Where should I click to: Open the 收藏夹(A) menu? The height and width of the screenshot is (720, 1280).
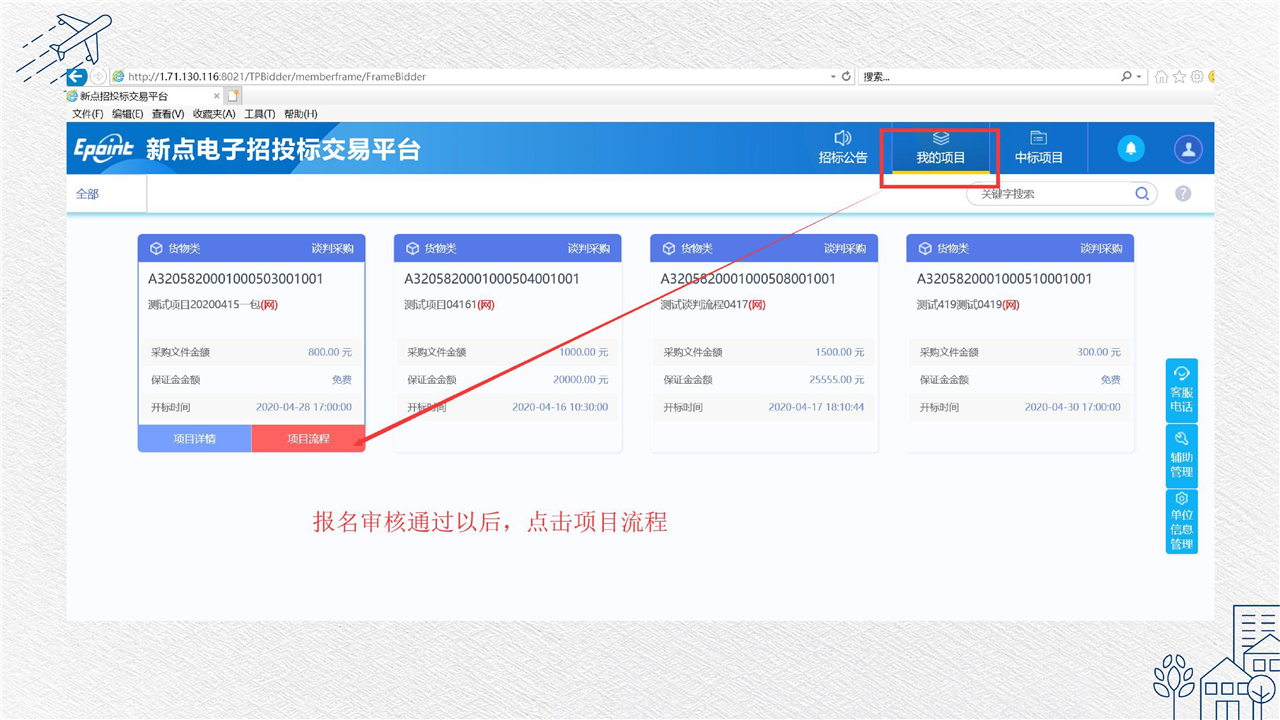click(x=214, y=114)
